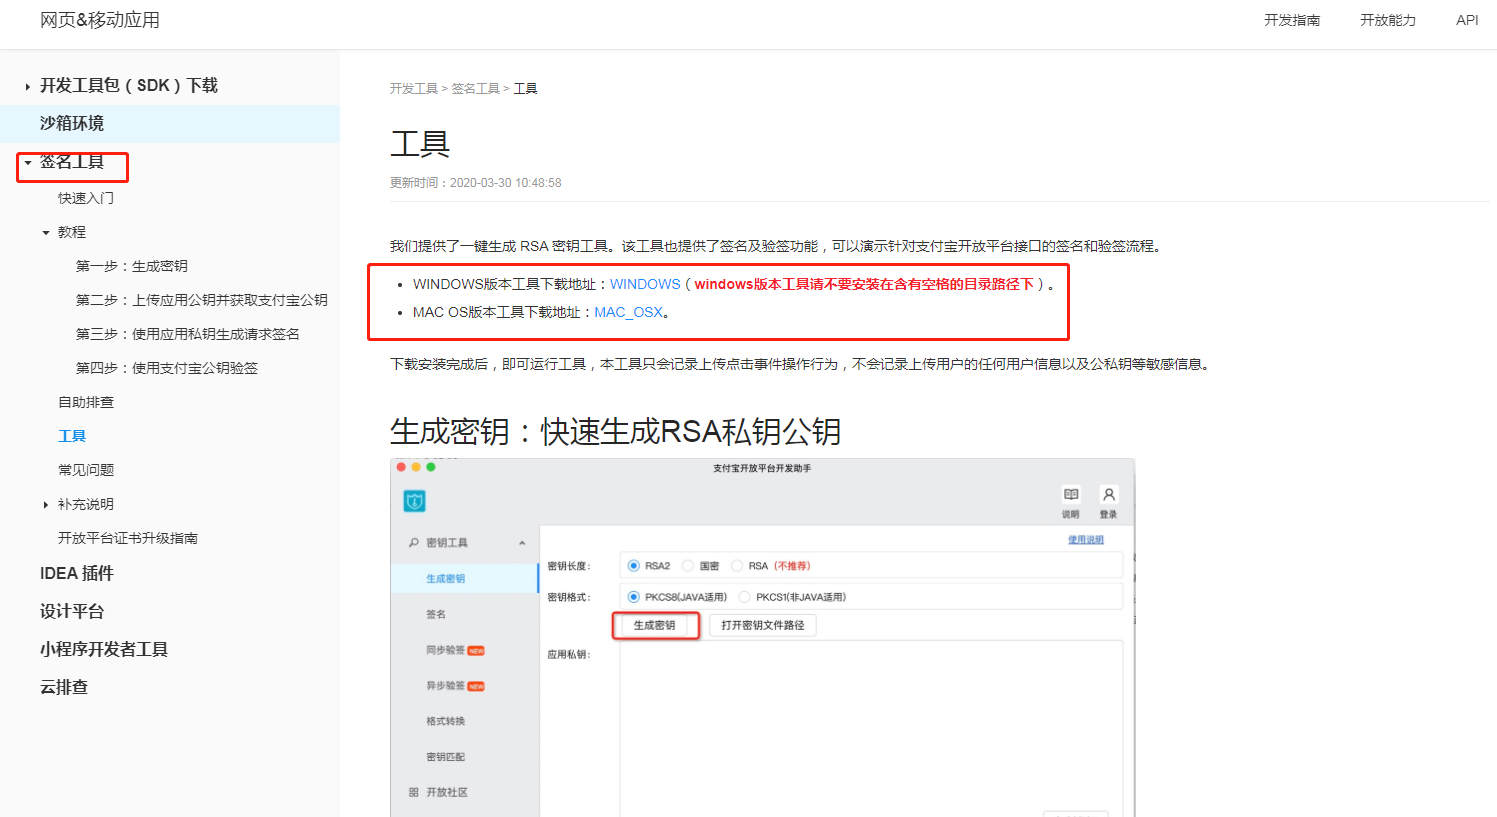Click 开发工具 in the breadcrumb

click(414, 89)
